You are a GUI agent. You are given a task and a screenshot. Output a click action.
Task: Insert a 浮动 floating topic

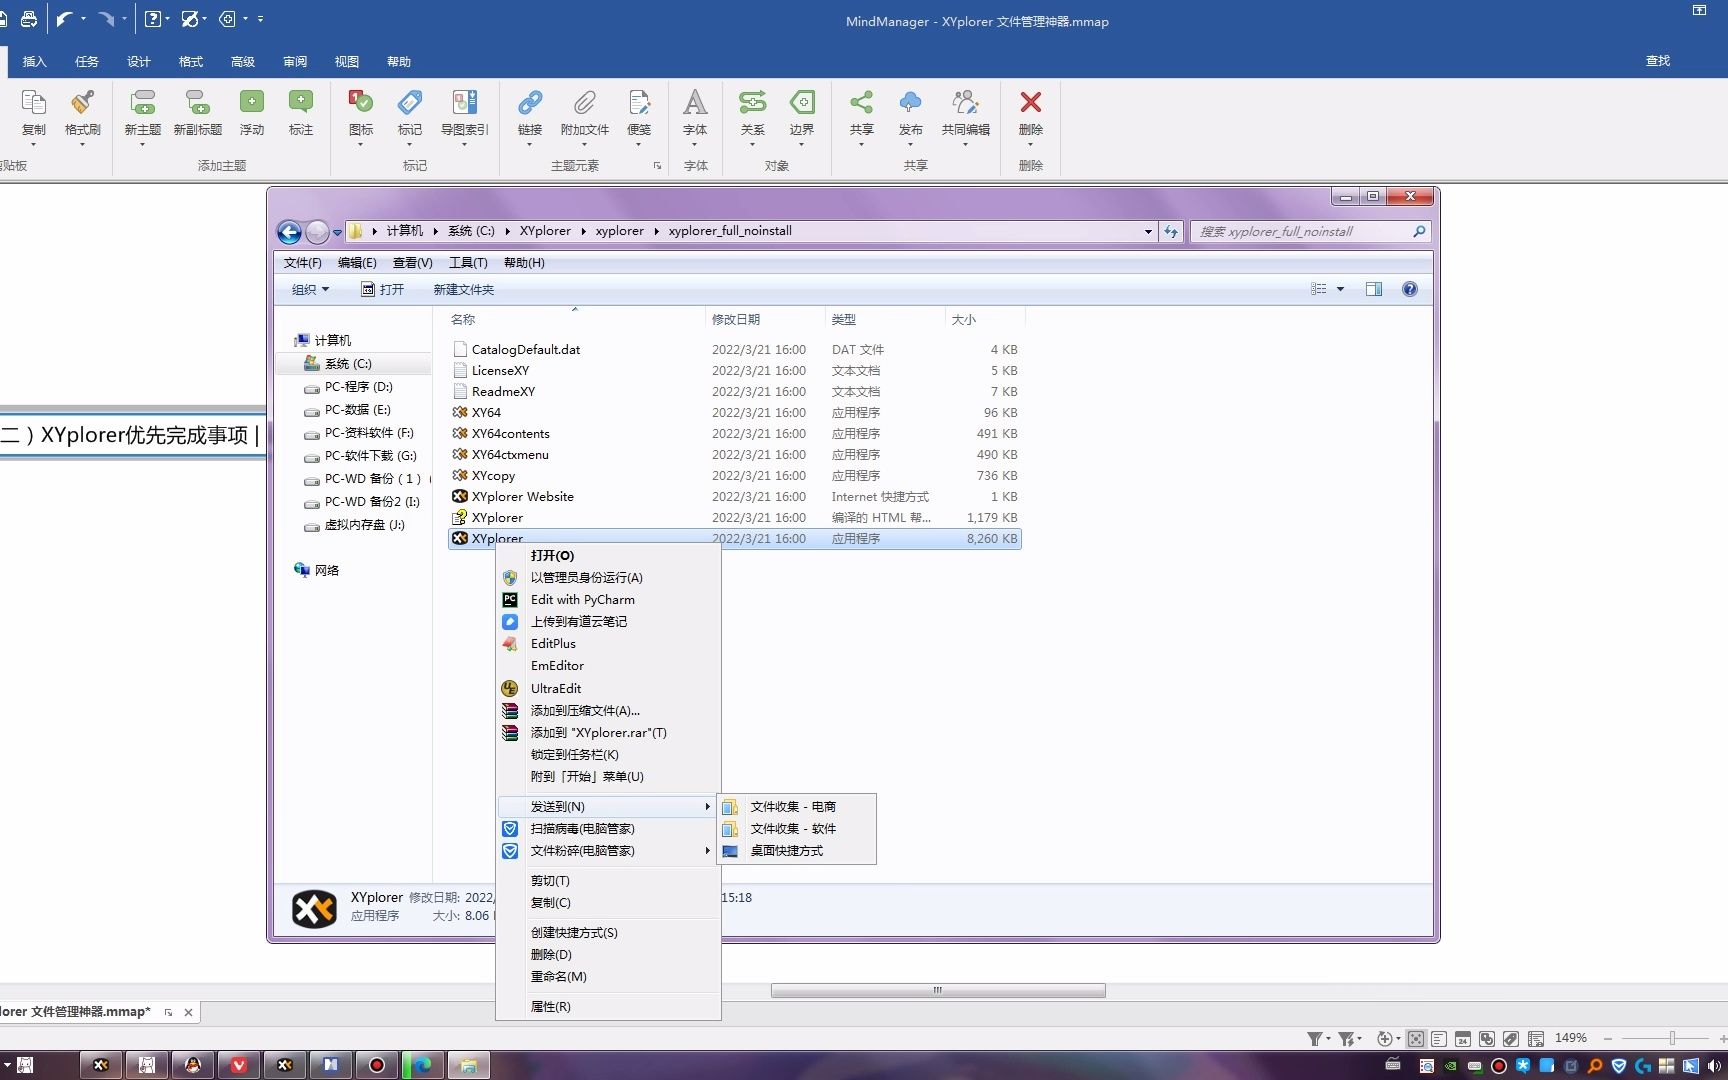(x=252, y=103)
